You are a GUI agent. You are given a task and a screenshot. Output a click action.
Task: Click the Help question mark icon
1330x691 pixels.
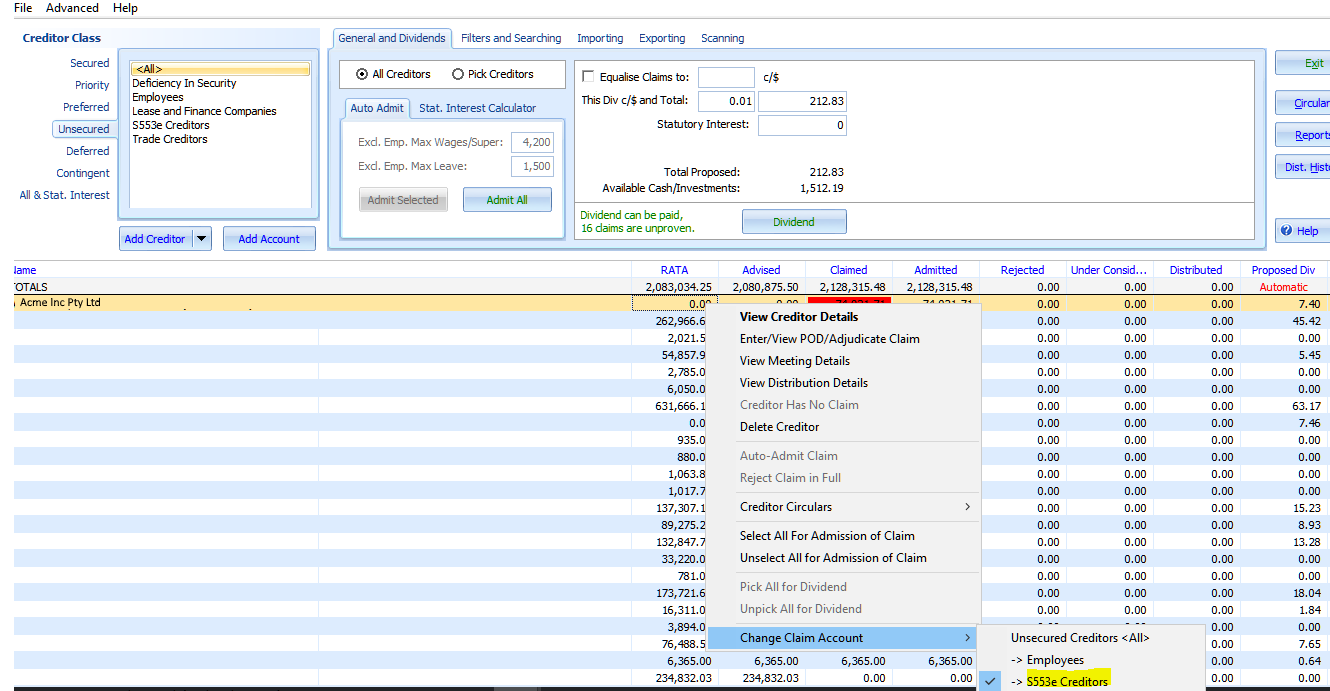pyautogui.click(x=1288, y=231)
